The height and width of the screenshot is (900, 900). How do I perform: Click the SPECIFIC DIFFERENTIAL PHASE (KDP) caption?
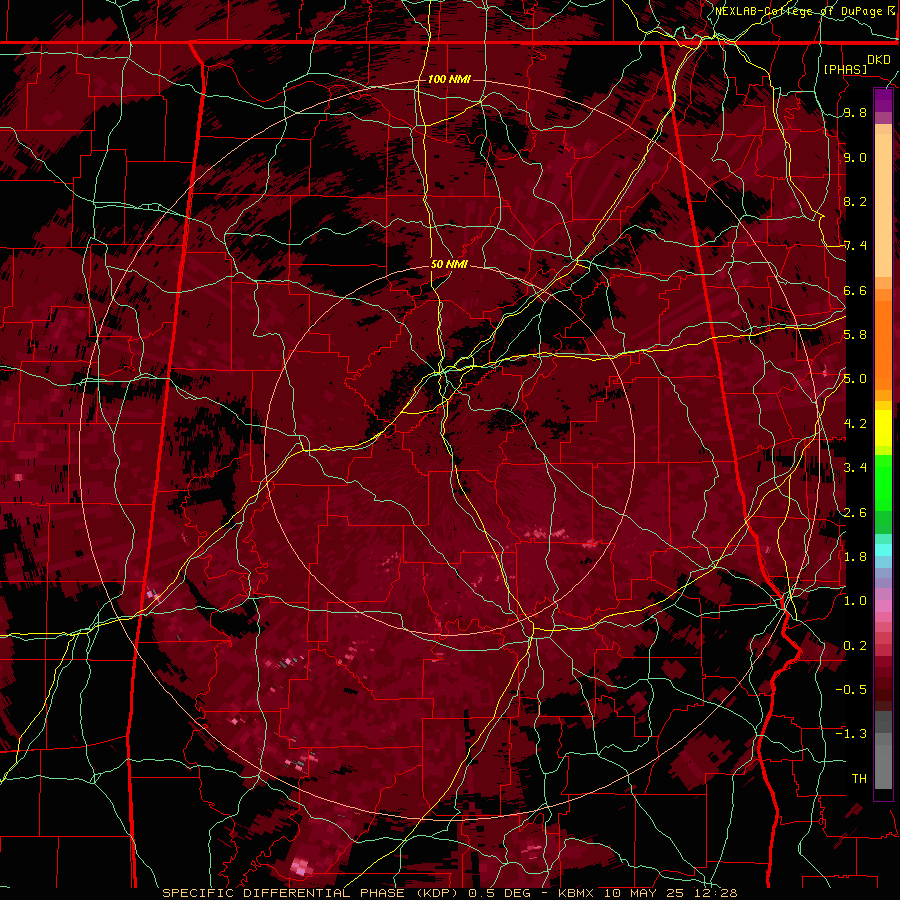coord(312,893)
